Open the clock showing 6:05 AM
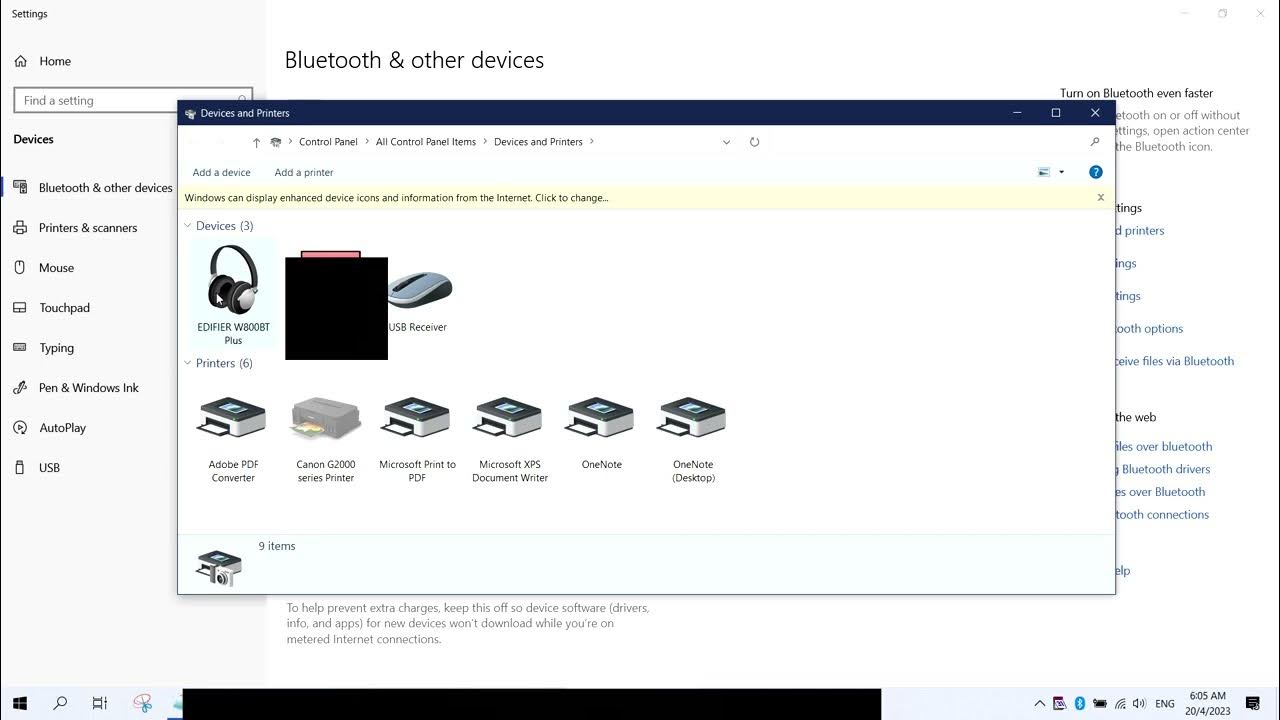The width and height of the screenshot is (1280, 720). tap(1207, 704)
